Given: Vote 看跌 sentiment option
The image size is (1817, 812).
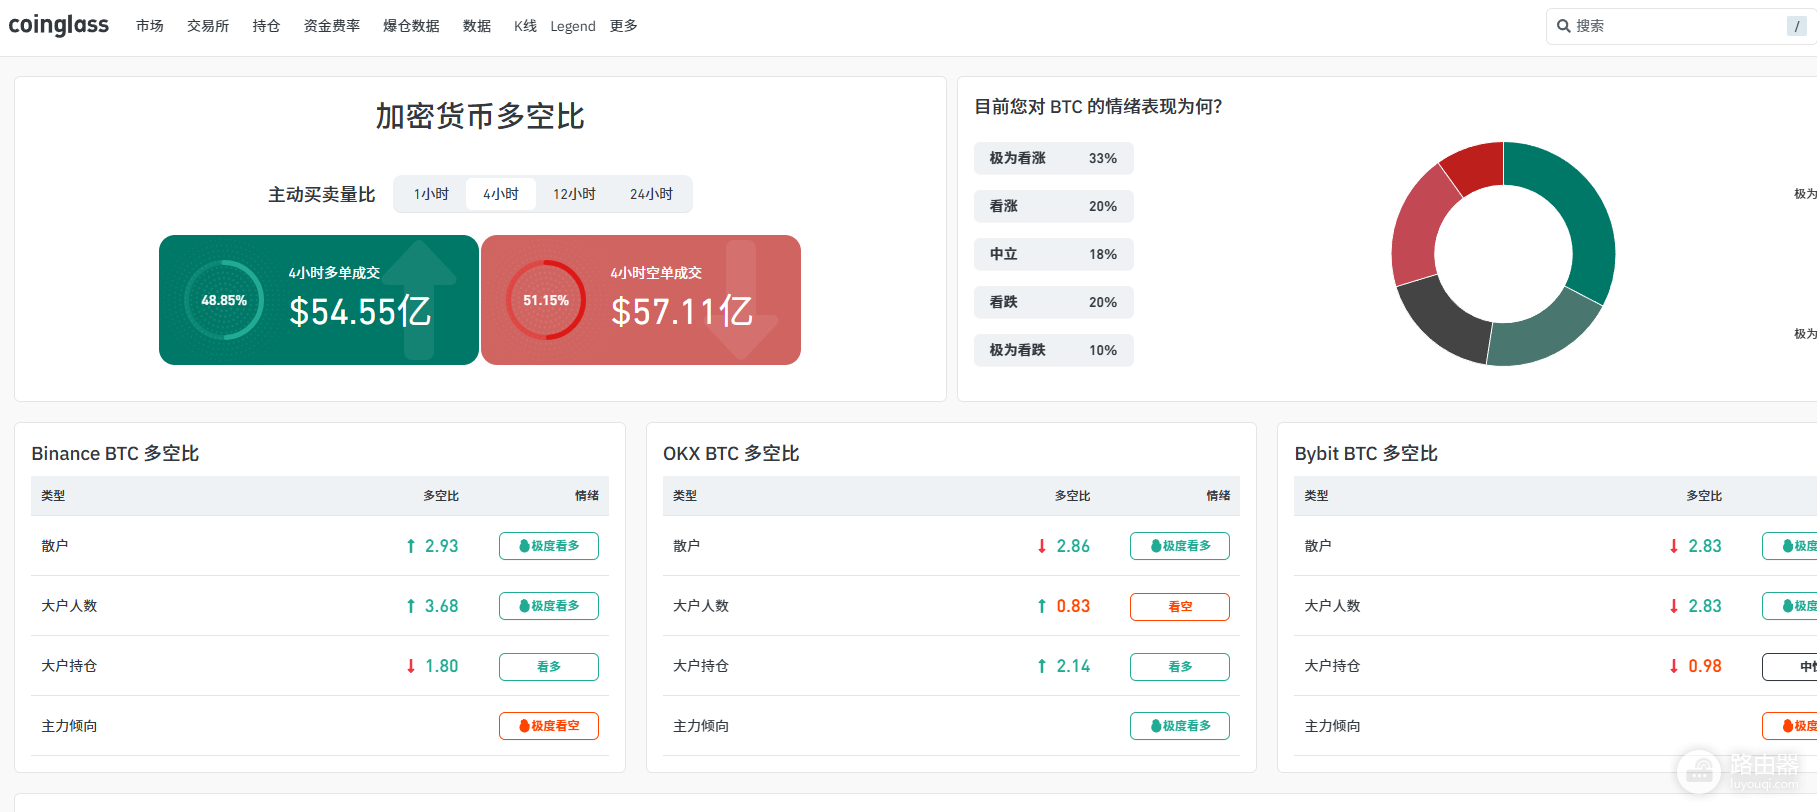Looking at the screenshot, I should coord(1054,302).
